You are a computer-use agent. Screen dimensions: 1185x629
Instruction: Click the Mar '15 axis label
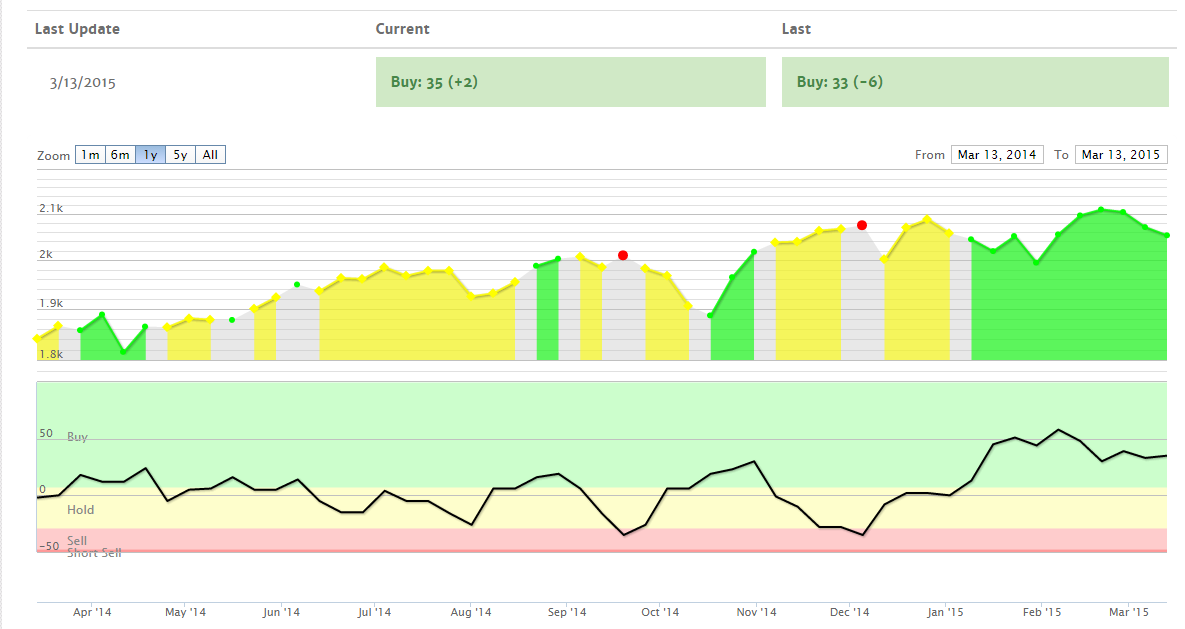[1129, 612]
